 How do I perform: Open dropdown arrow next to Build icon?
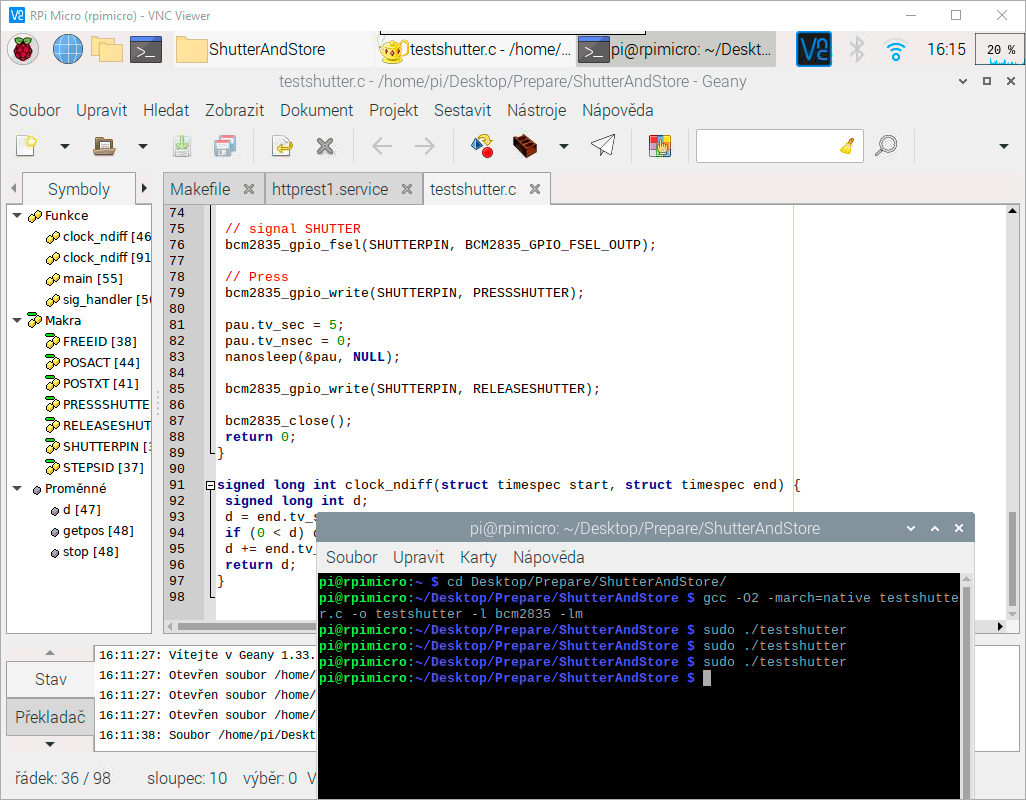(563, 146)
